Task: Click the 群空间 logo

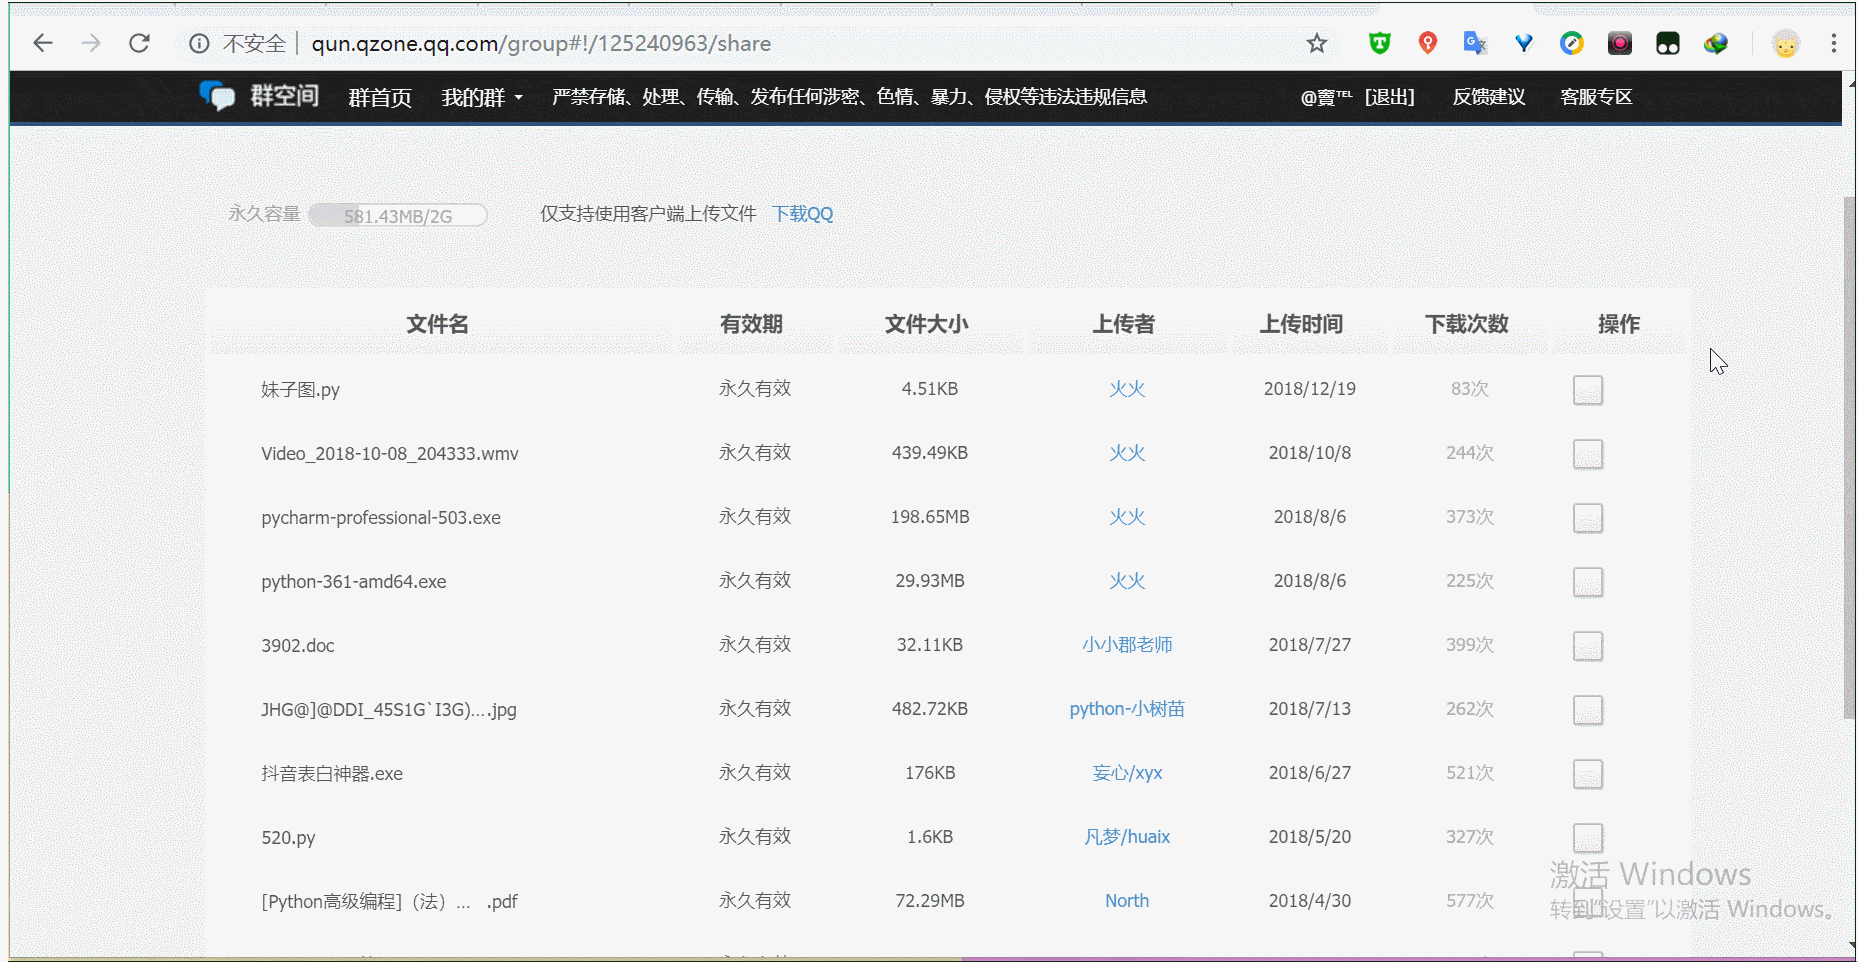Action: [259, 96]
